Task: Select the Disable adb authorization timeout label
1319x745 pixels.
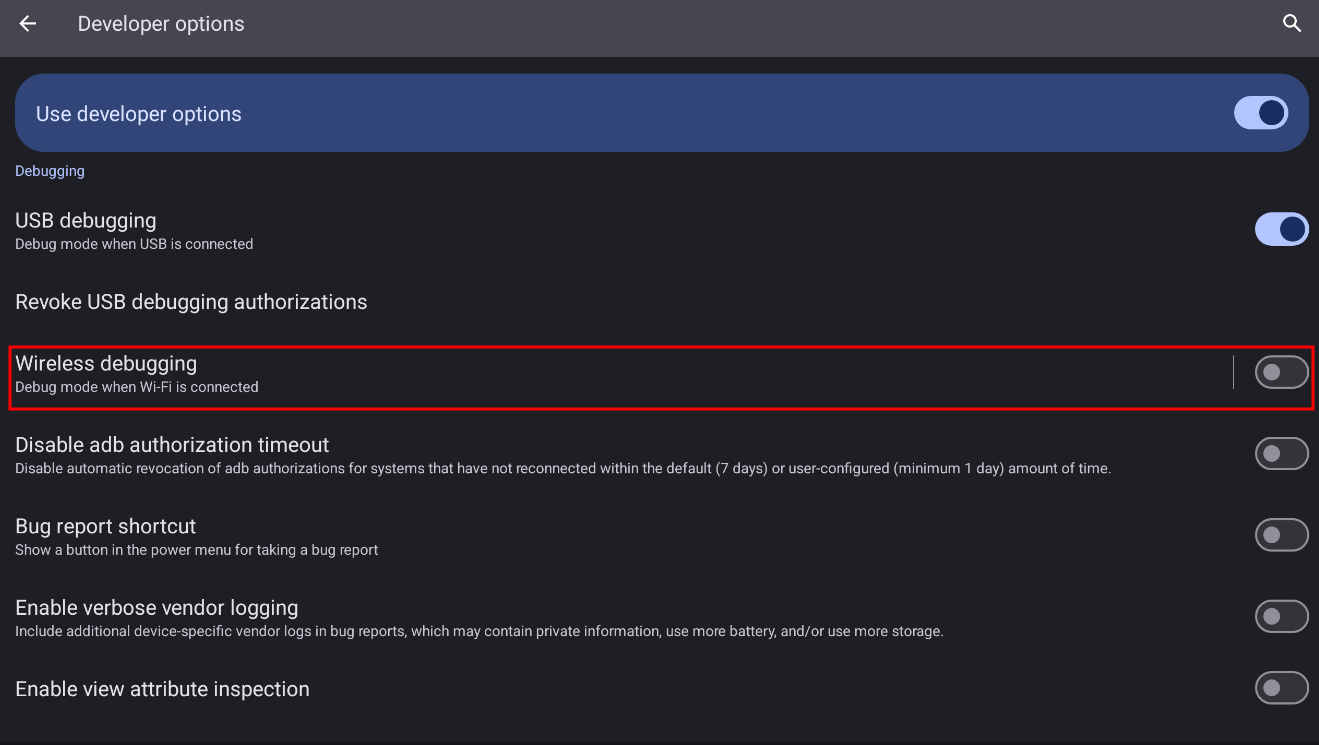Action: pos(172,445)
